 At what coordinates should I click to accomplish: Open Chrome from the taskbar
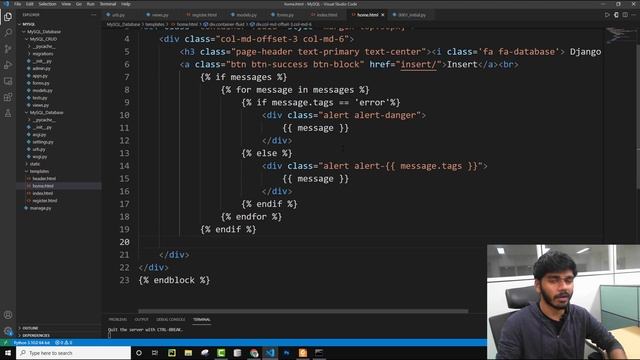pos(254,353)
